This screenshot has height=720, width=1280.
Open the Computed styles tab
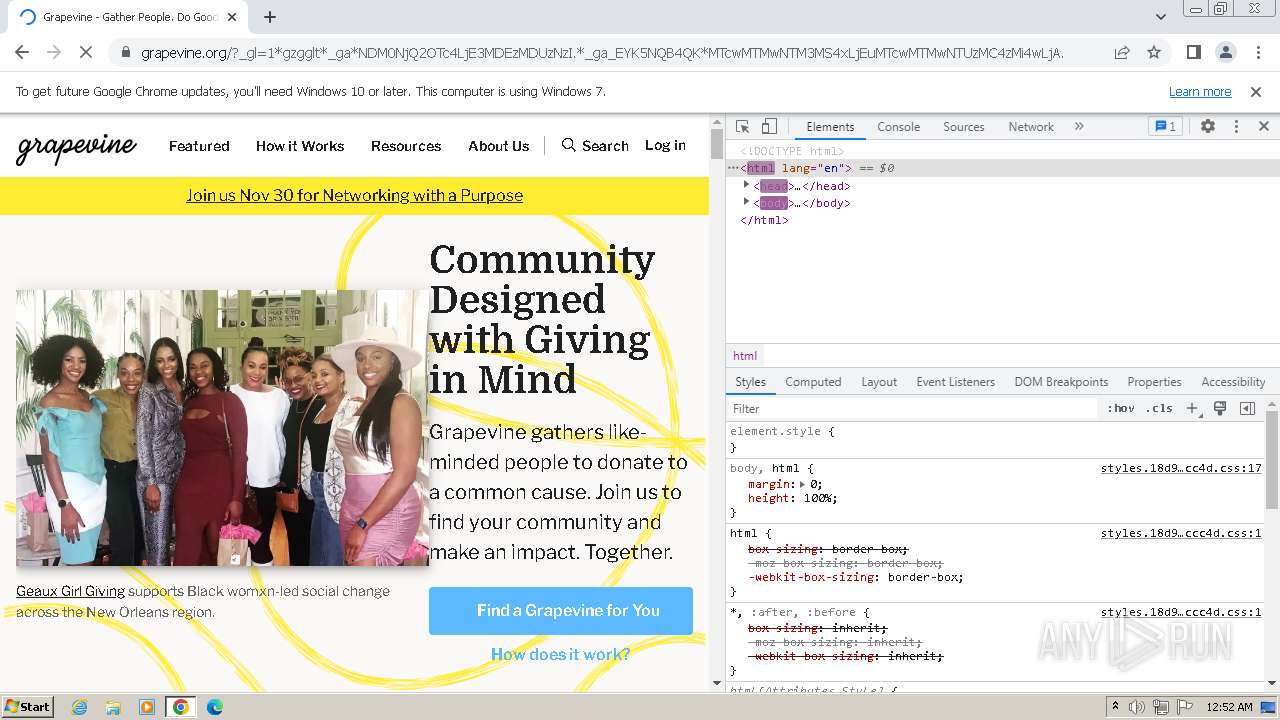pos(813,382)
